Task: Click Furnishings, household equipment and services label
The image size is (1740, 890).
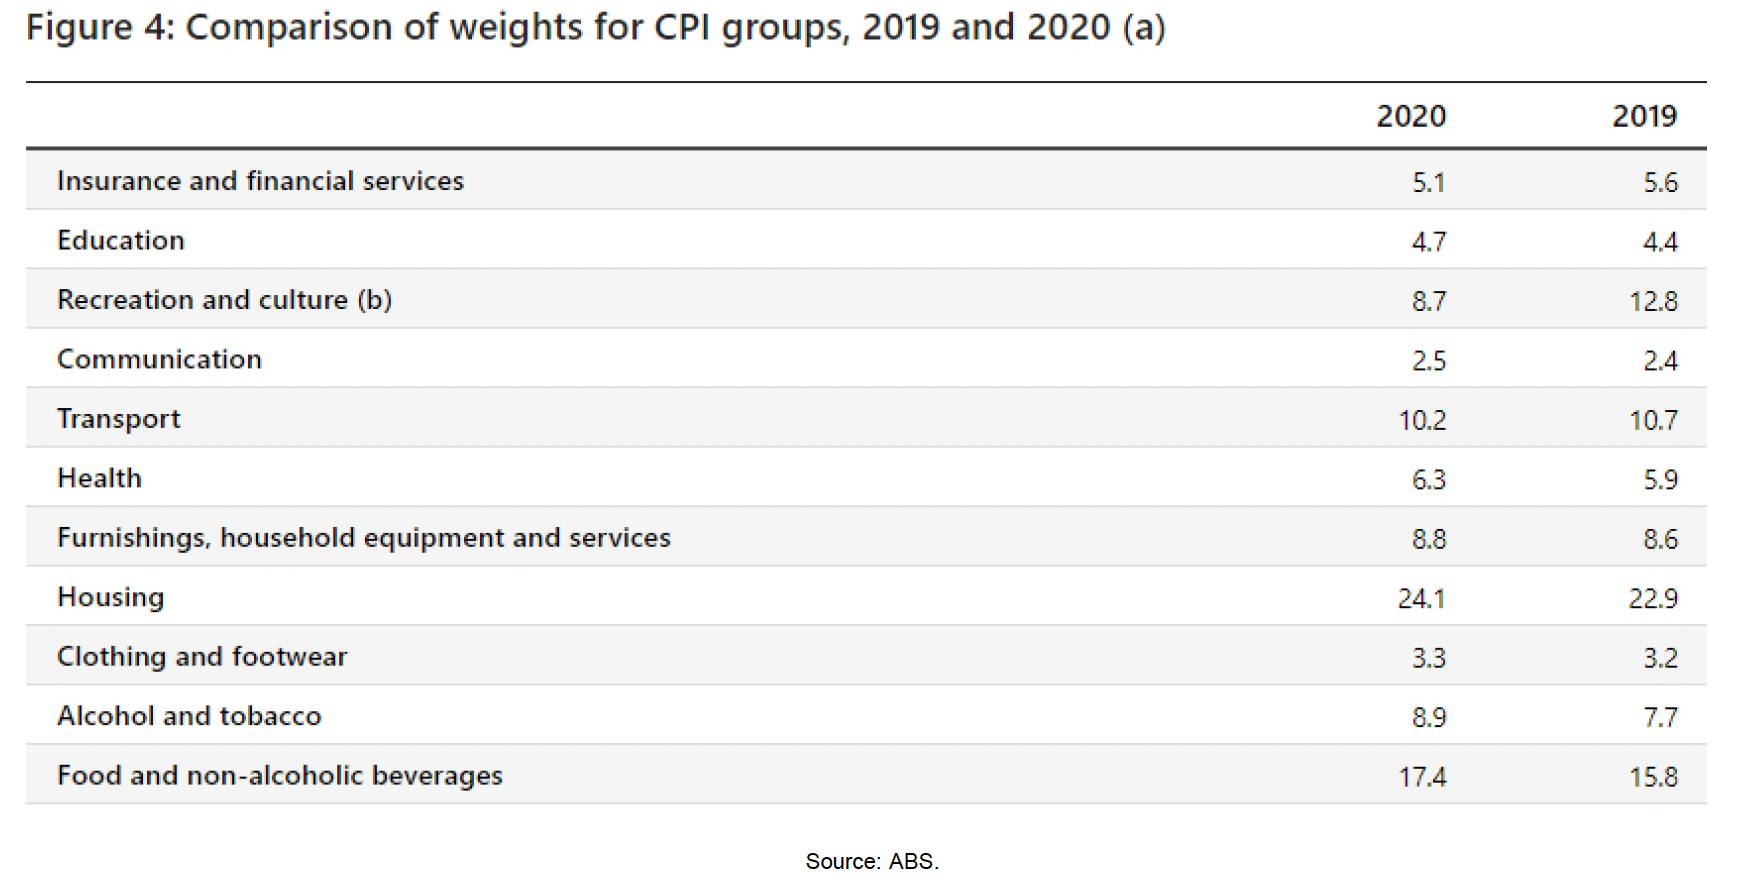Action: coord(363,538)
